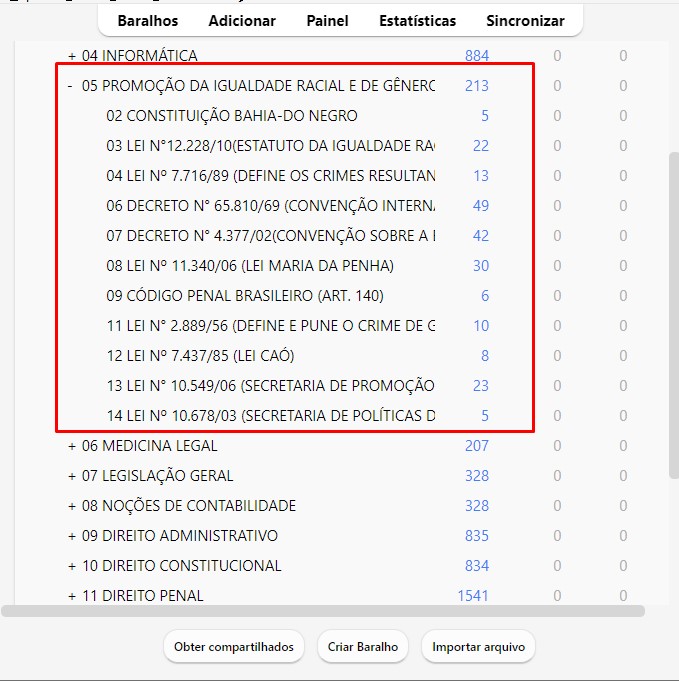Screen dimensions: 679x681
Task: Open 05 PROMOÇÃO DA IGUALDADE RACIAL deck
Action: [x=258, y=86]
